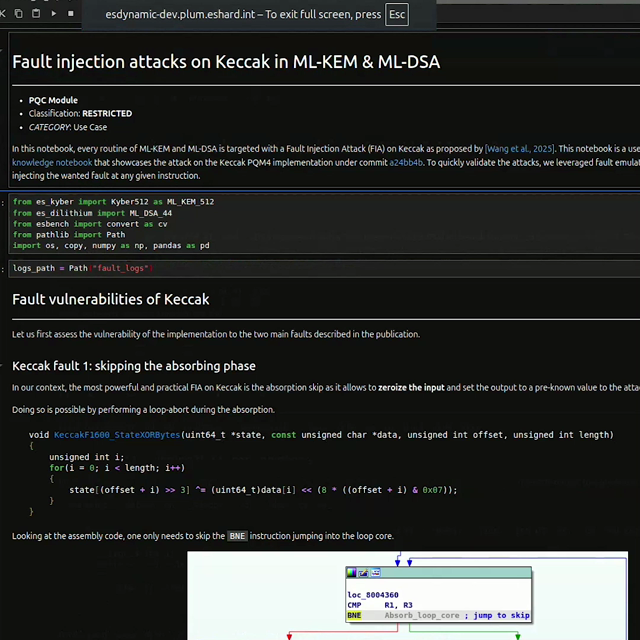
Task: Click the BNE instruction in the graph
Action: tap(354, 616)
